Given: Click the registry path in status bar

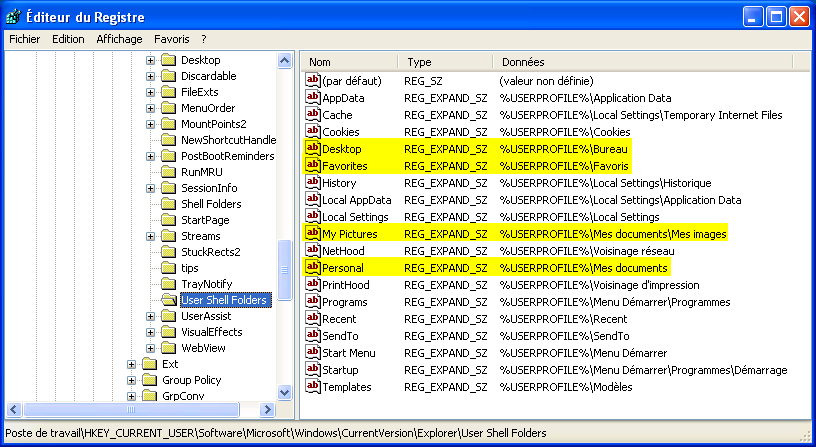Looking at the screenshot, I should point(276,433).
